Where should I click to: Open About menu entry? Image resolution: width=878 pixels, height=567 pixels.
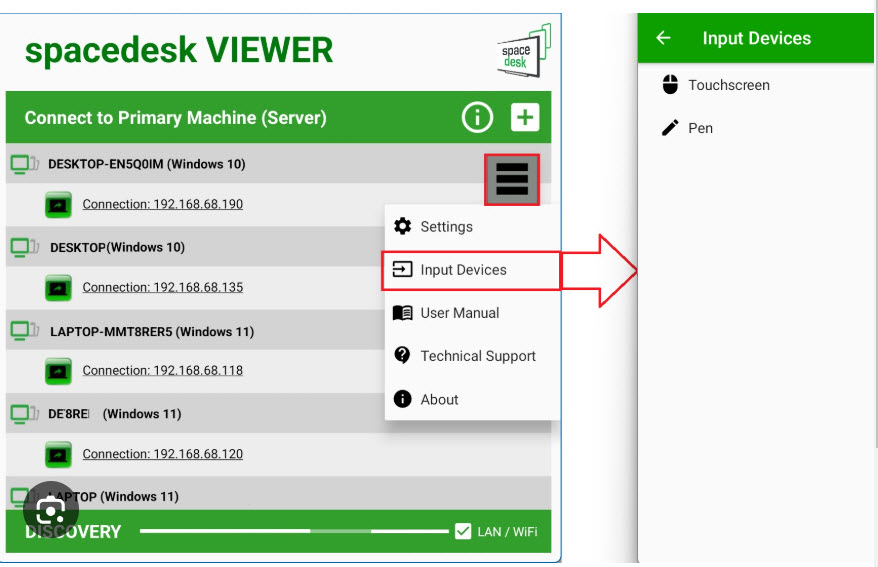click(471, 399)
